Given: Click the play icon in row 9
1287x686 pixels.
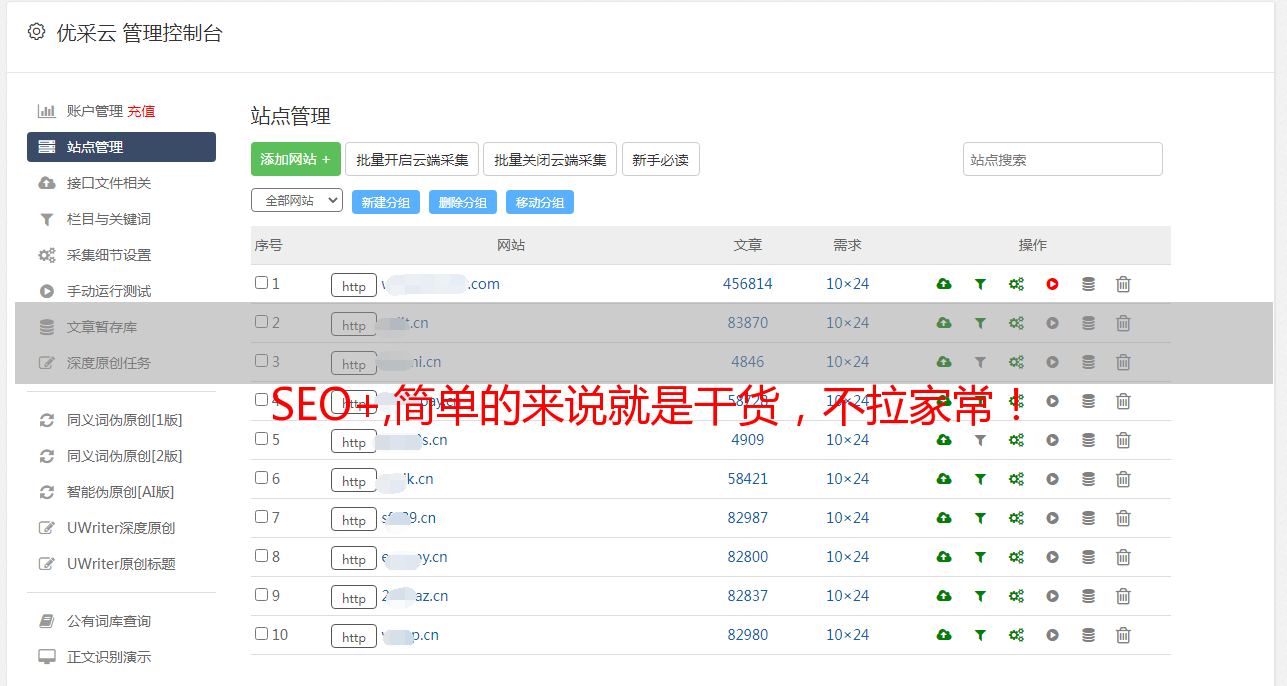Looking at the screenshot, I should pyautogui.click(x=1052, y=596).
